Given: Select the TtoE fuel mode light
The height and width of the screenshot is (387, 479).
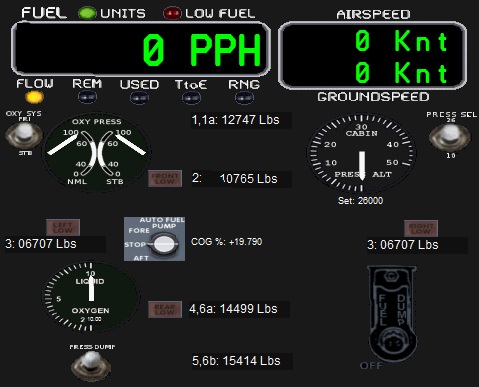Looking at the screenshot, I should point(191,98).
